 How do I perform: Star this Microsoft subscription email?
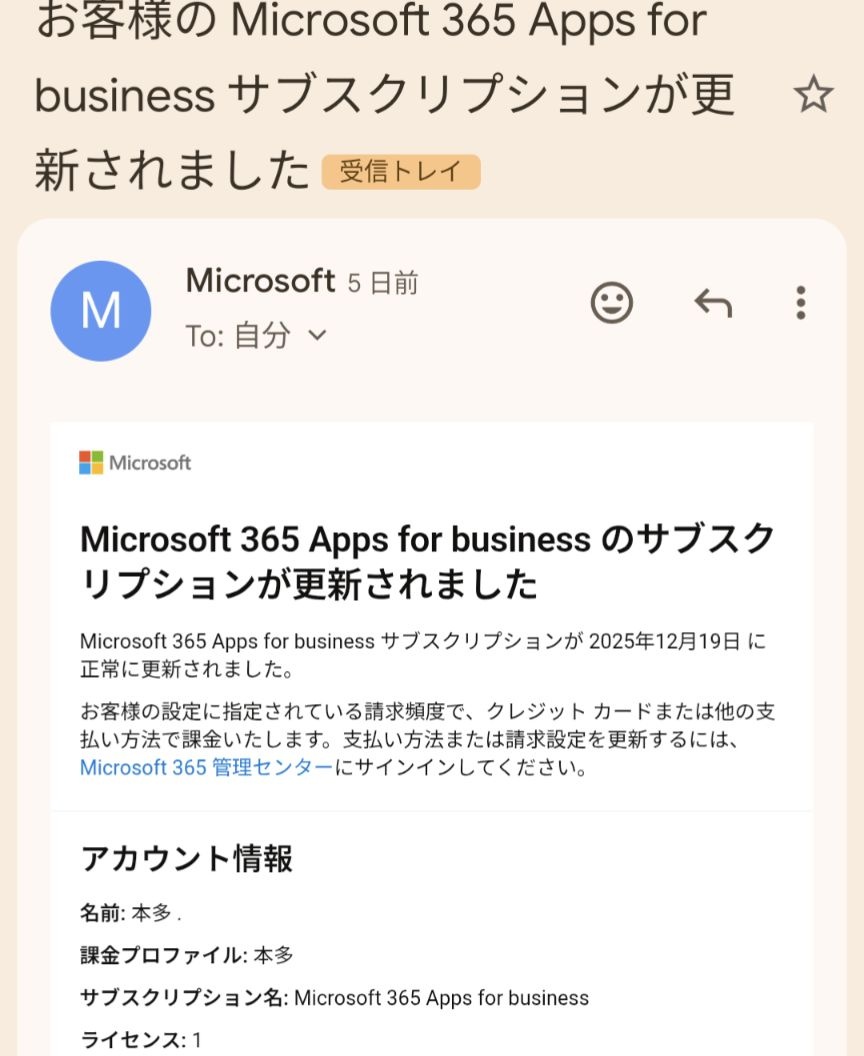tap(813, 96)
